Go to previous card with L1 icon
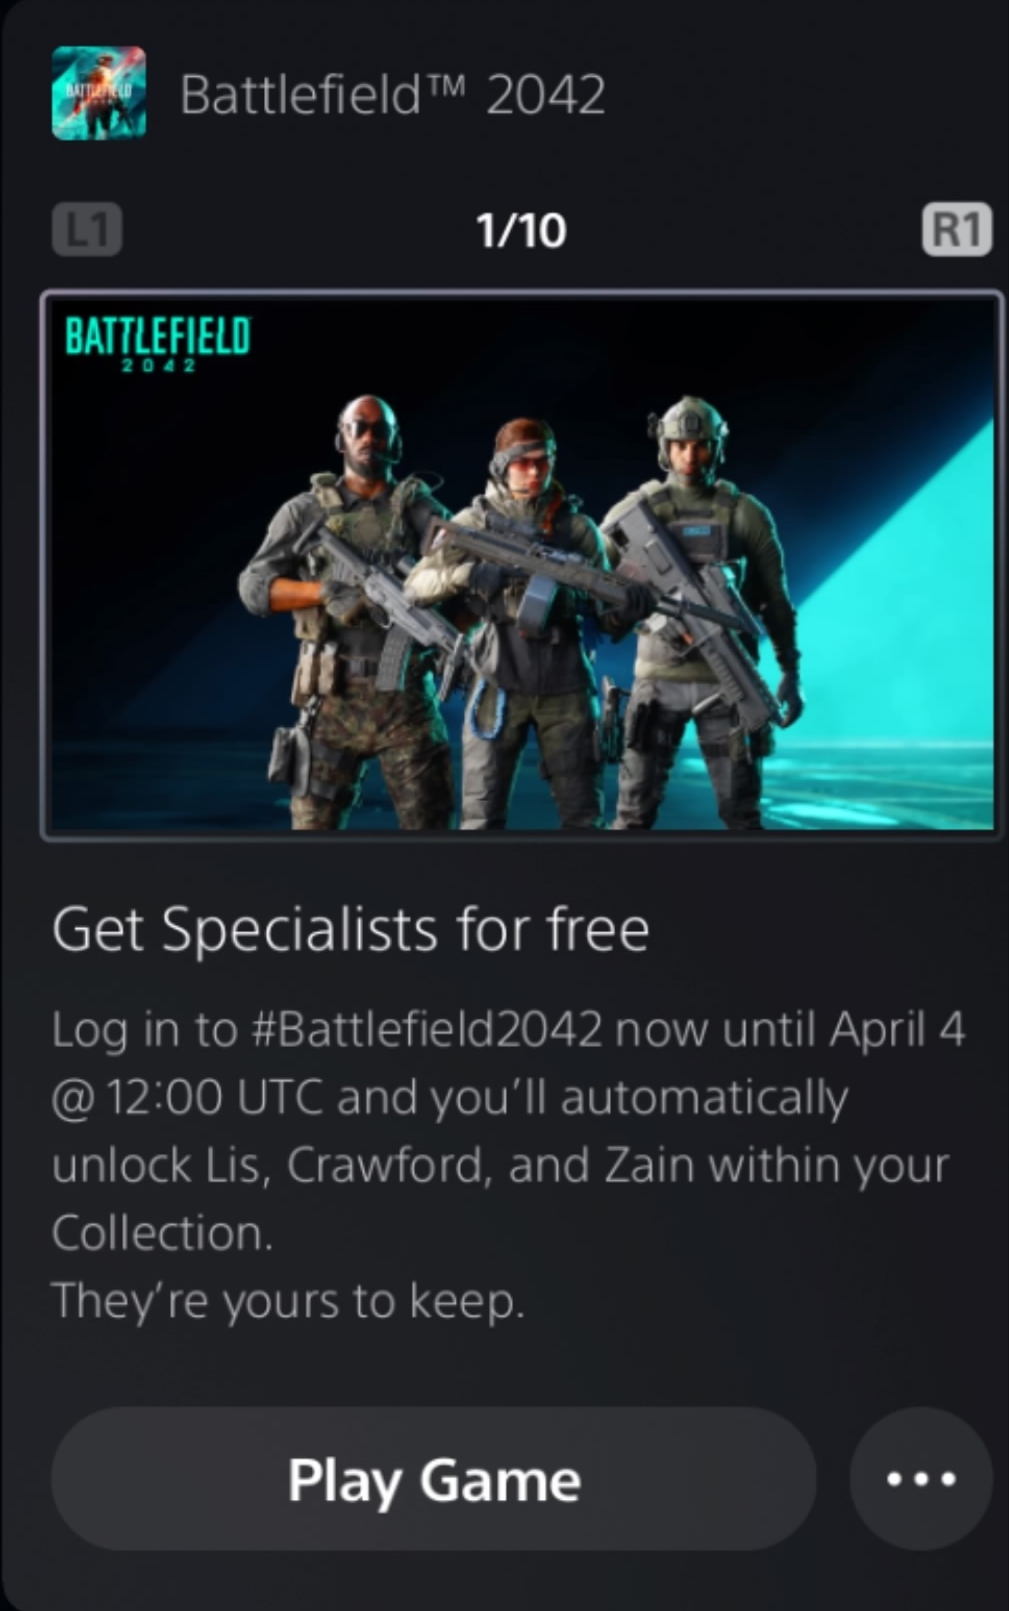 (87, 230)
